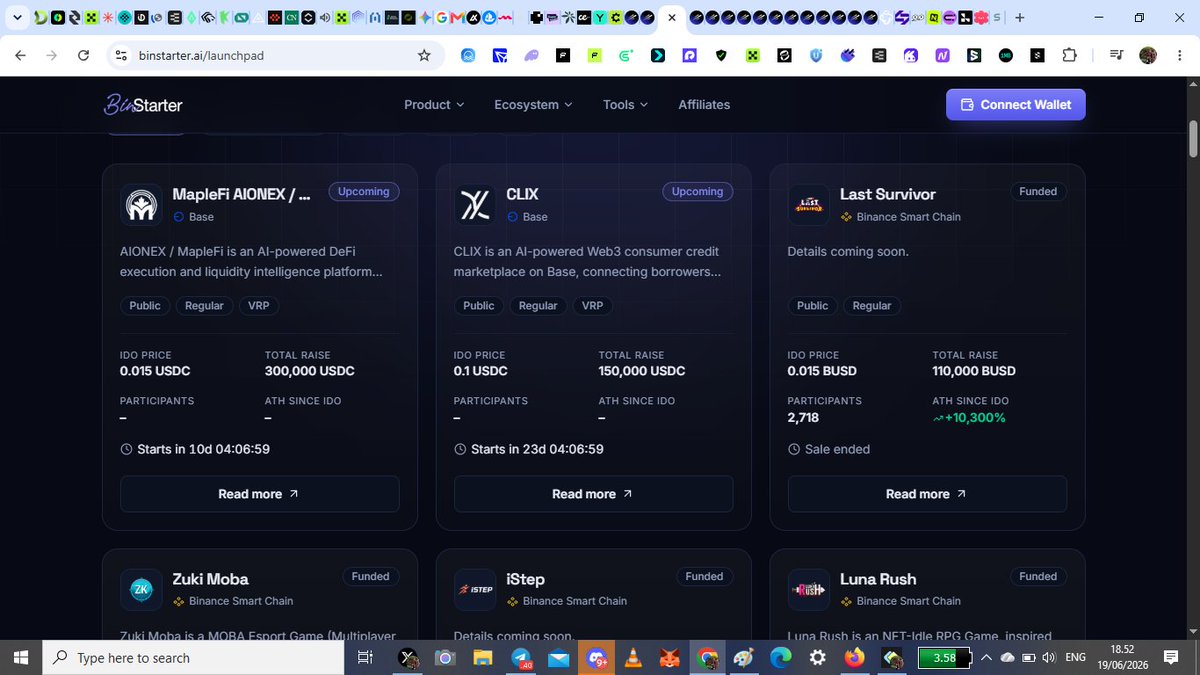Go back to the previous page
The height and width of the screenshot is (675, 1200).
coord(20,56)
